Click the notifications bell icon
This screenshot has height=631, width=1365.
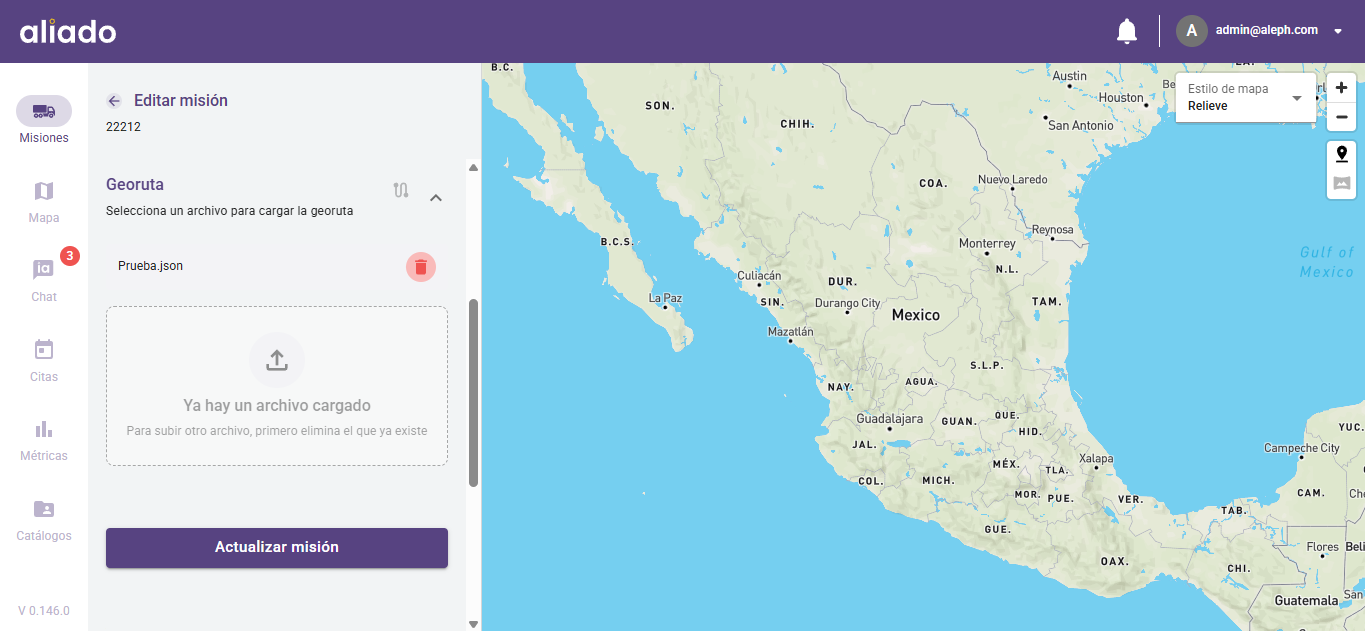(x=1127, y=31)
